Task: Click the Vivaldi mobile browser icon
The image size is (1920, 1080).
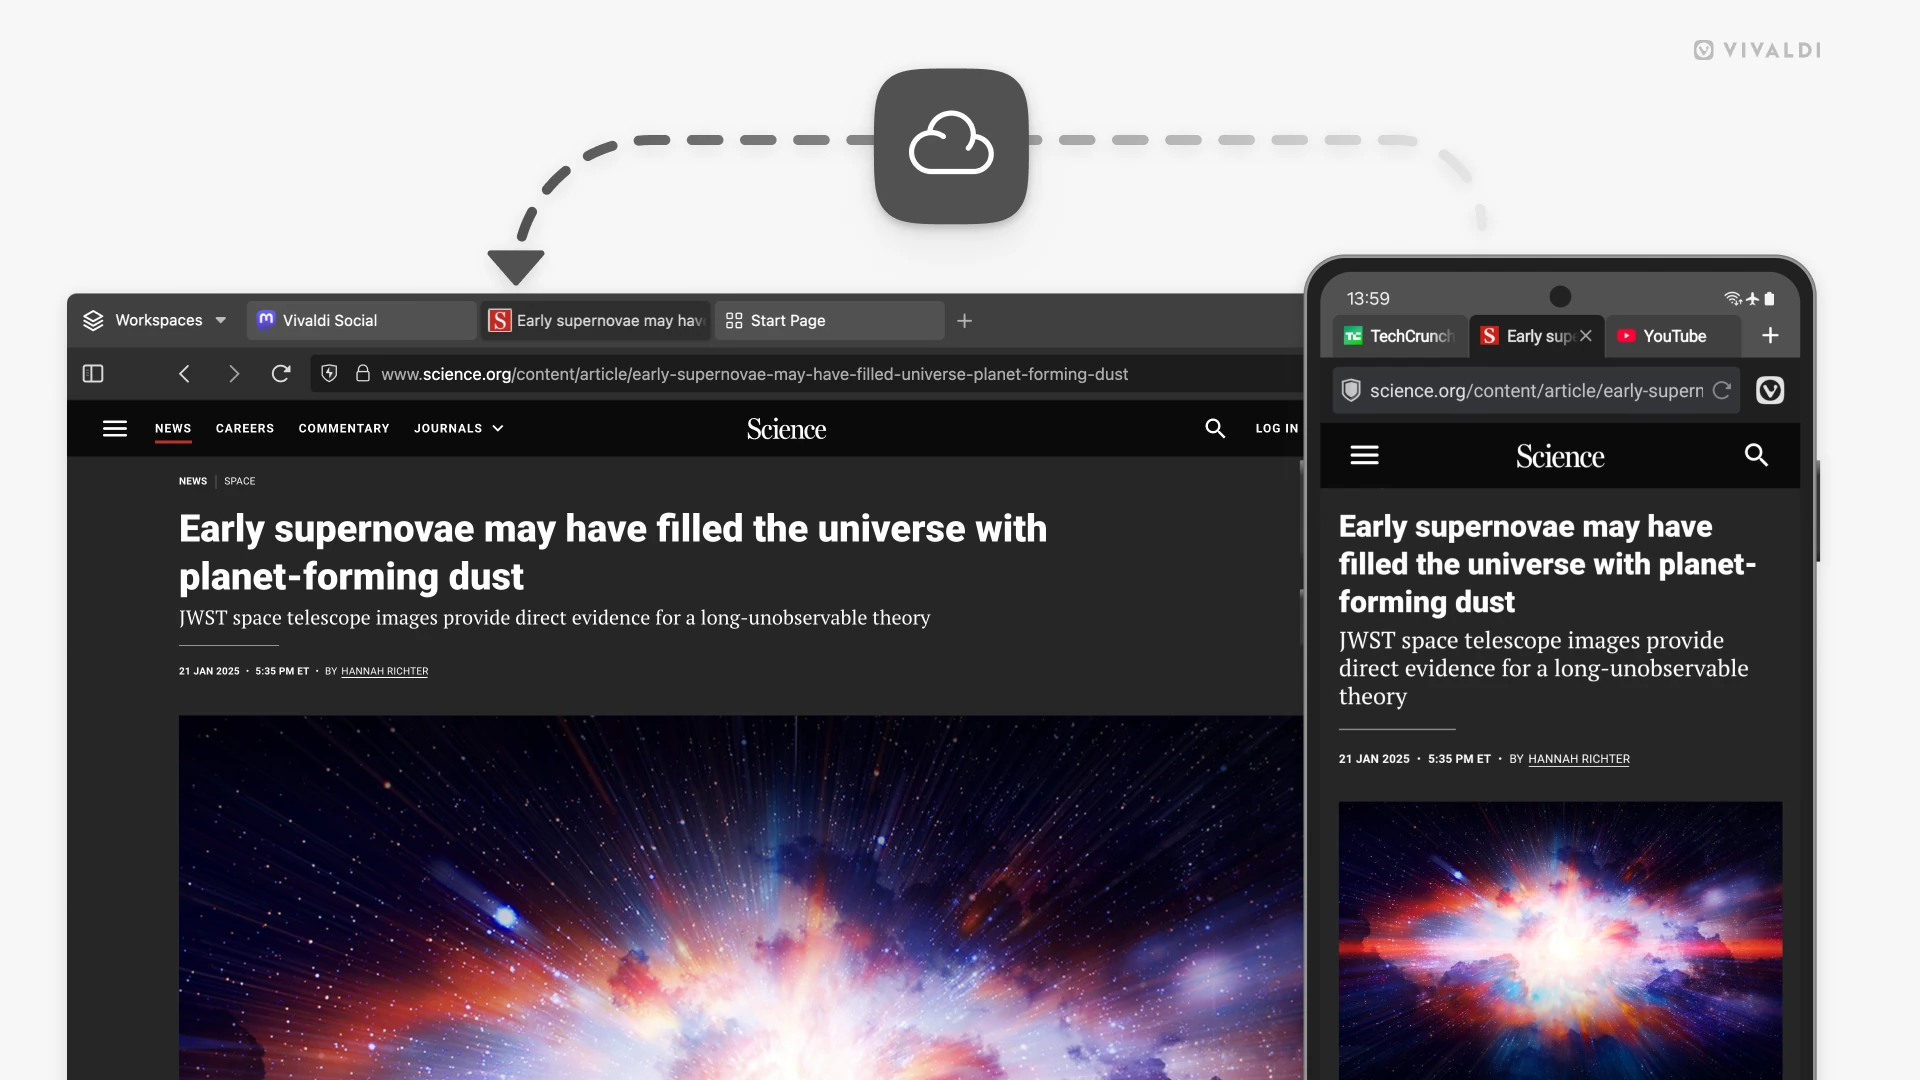Action: tap(1770, 390)
